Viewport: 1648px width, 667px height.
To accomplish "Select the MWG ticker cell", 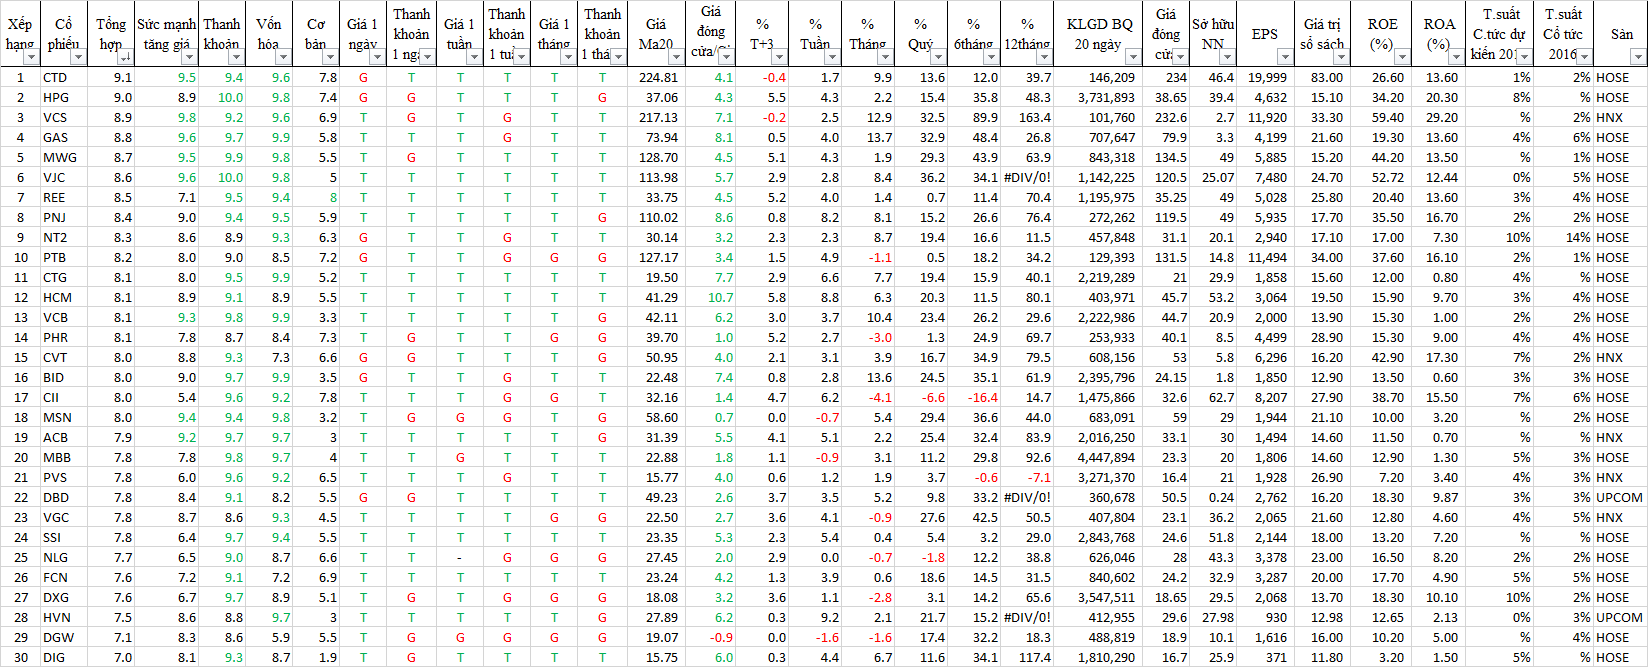I will pyautogui.click(x=65, y=157).
